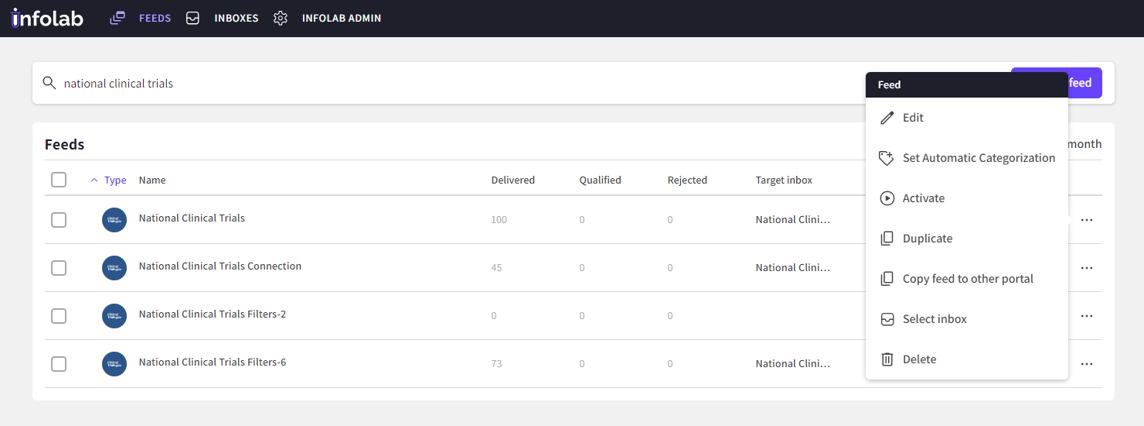Choose Copy feed to other portal
Image resolution: width=1144 pixels, height=426 pixels.
click(967, 279)
